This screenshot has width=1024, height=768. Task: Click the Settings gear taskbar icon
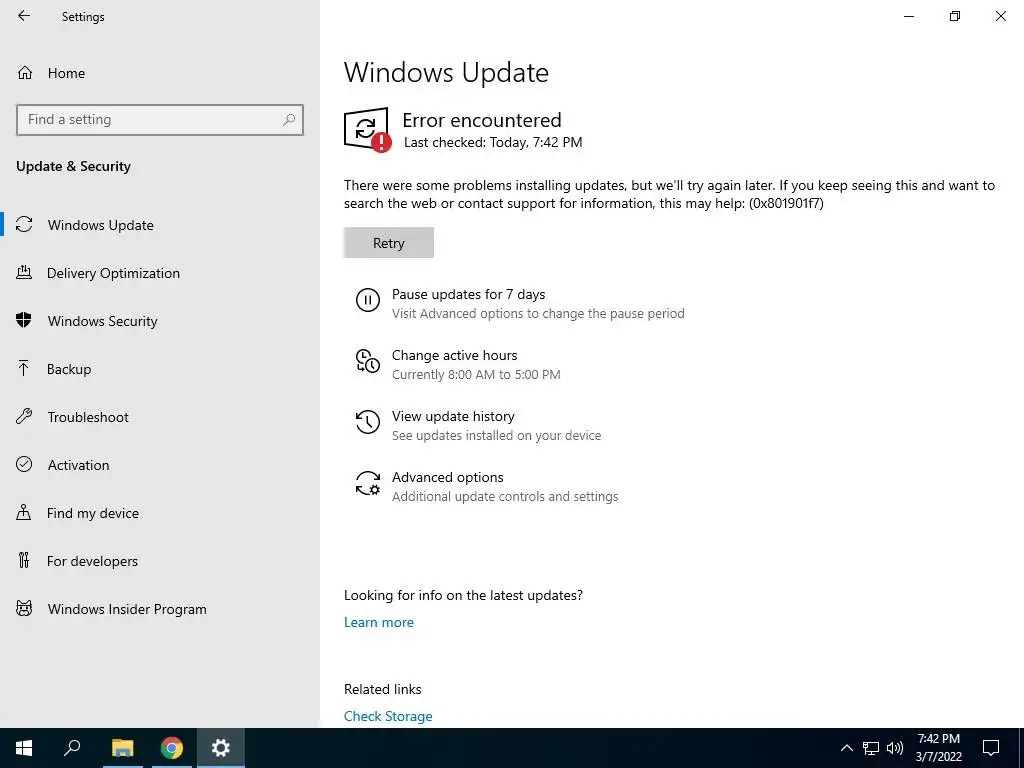[221, 748]
